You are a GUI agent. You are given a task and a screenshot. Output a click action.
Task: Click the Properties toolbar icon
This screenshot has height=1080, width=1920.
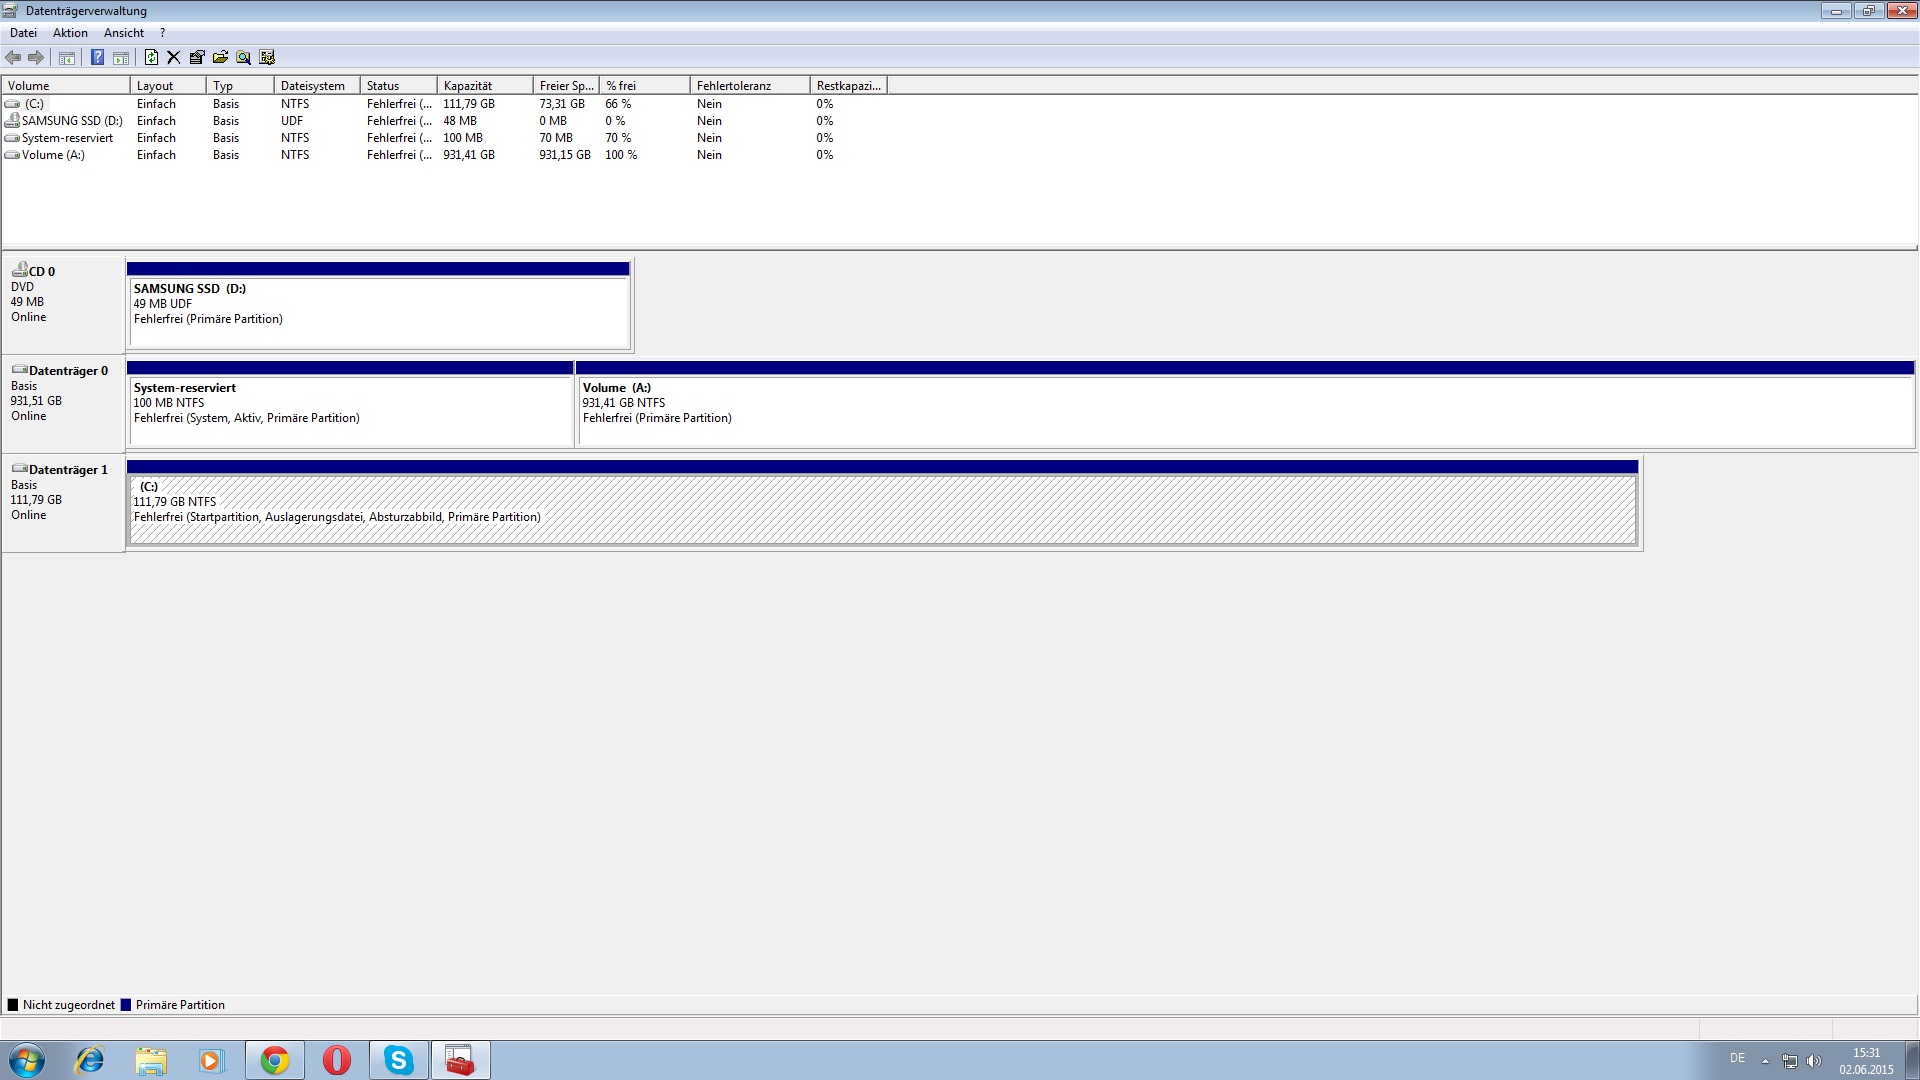point(197,57)
